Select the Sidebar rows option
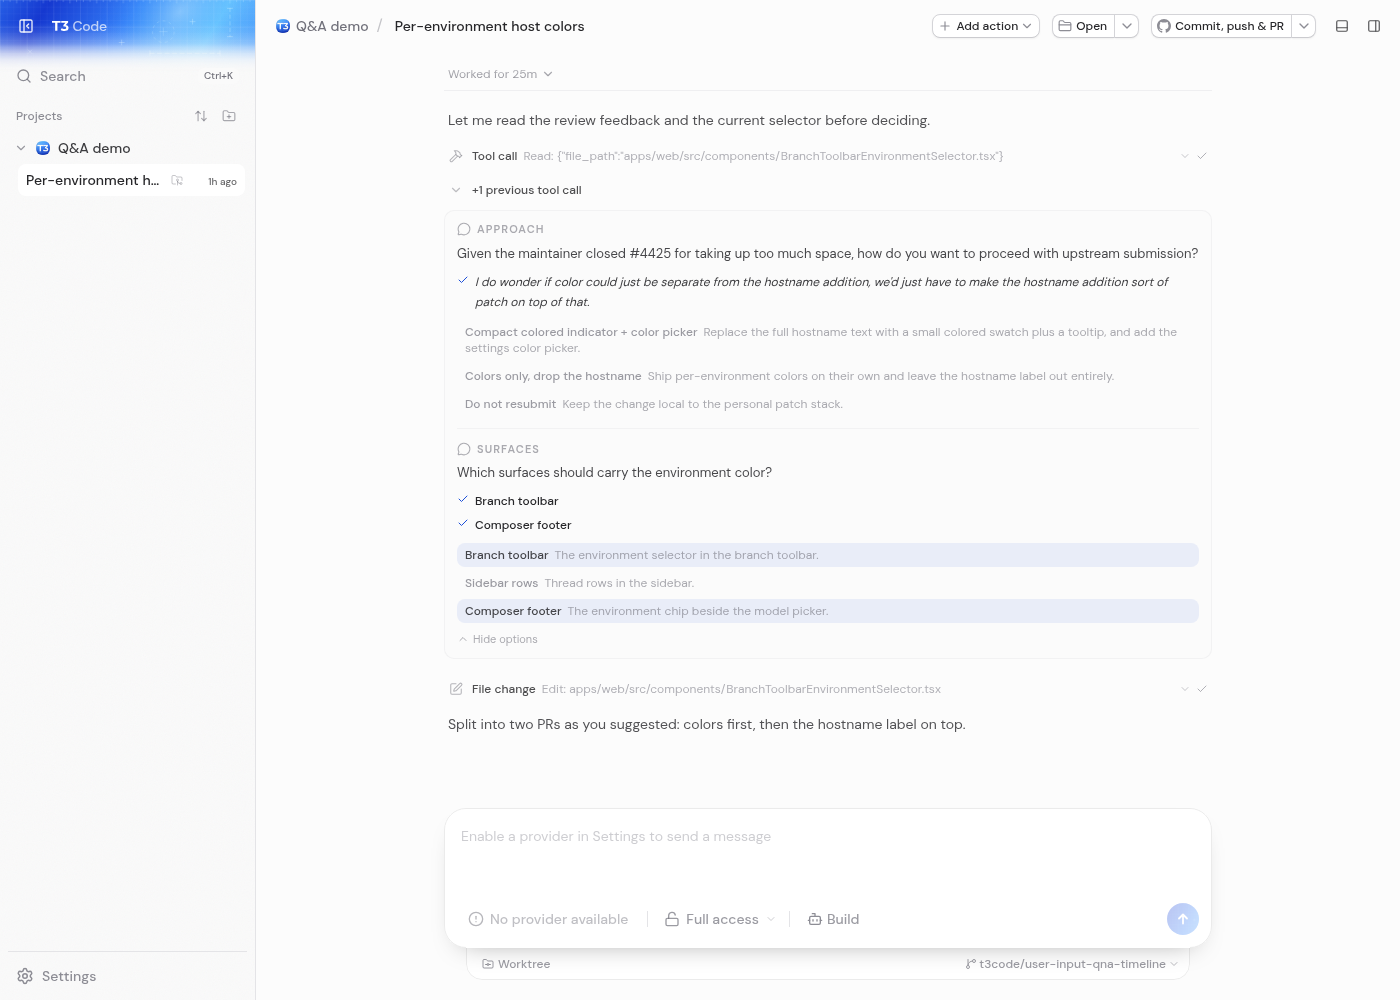The width and height of the screenshot is (1400, 1000). click(828, 583)
